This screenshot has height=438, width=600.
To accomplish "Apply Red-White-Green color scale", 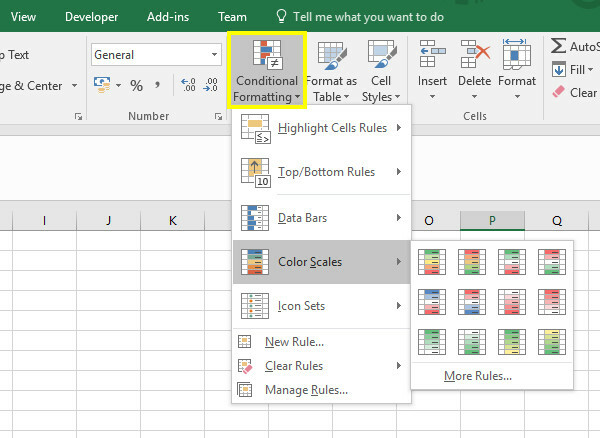I will [x=552, y=262].
